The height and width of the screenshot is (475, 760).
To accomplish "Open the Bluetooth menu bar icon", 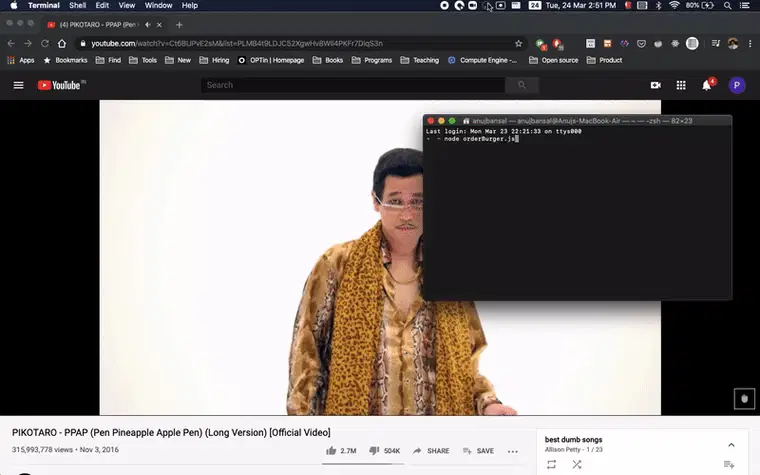I will (658, 5).
